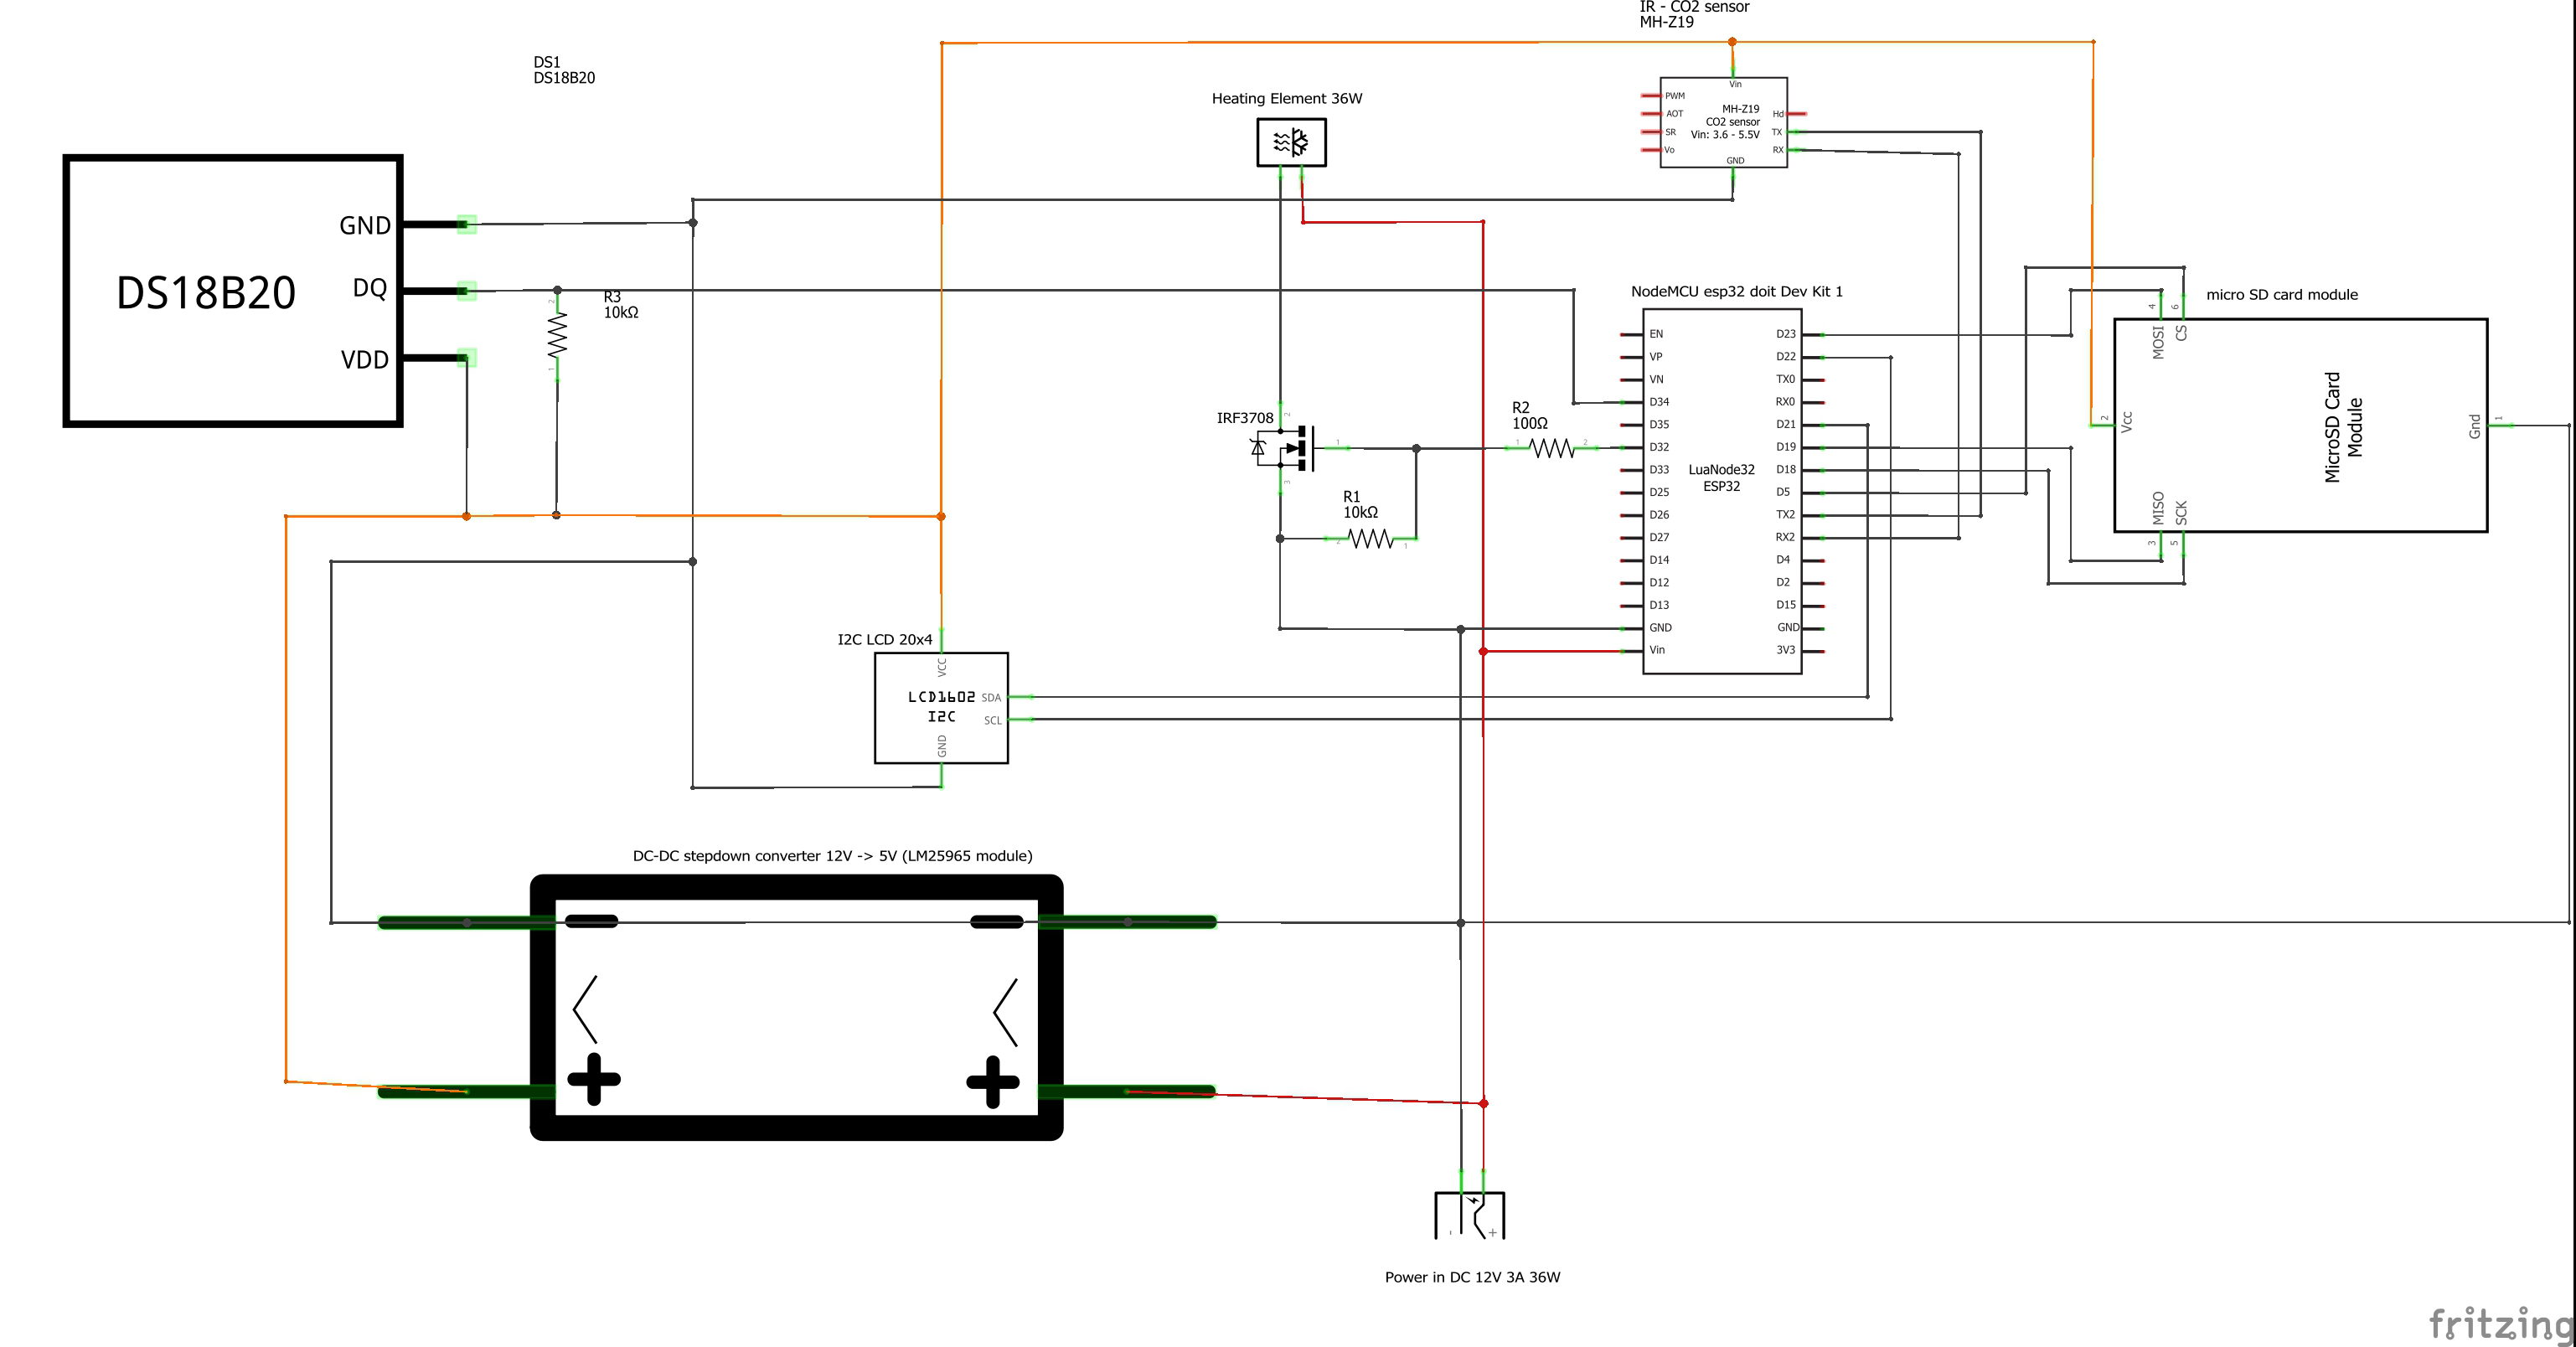Click the ESP32 3V3 pin label
This screenshot has width=2576, height=1347.
click(1785, 650)
